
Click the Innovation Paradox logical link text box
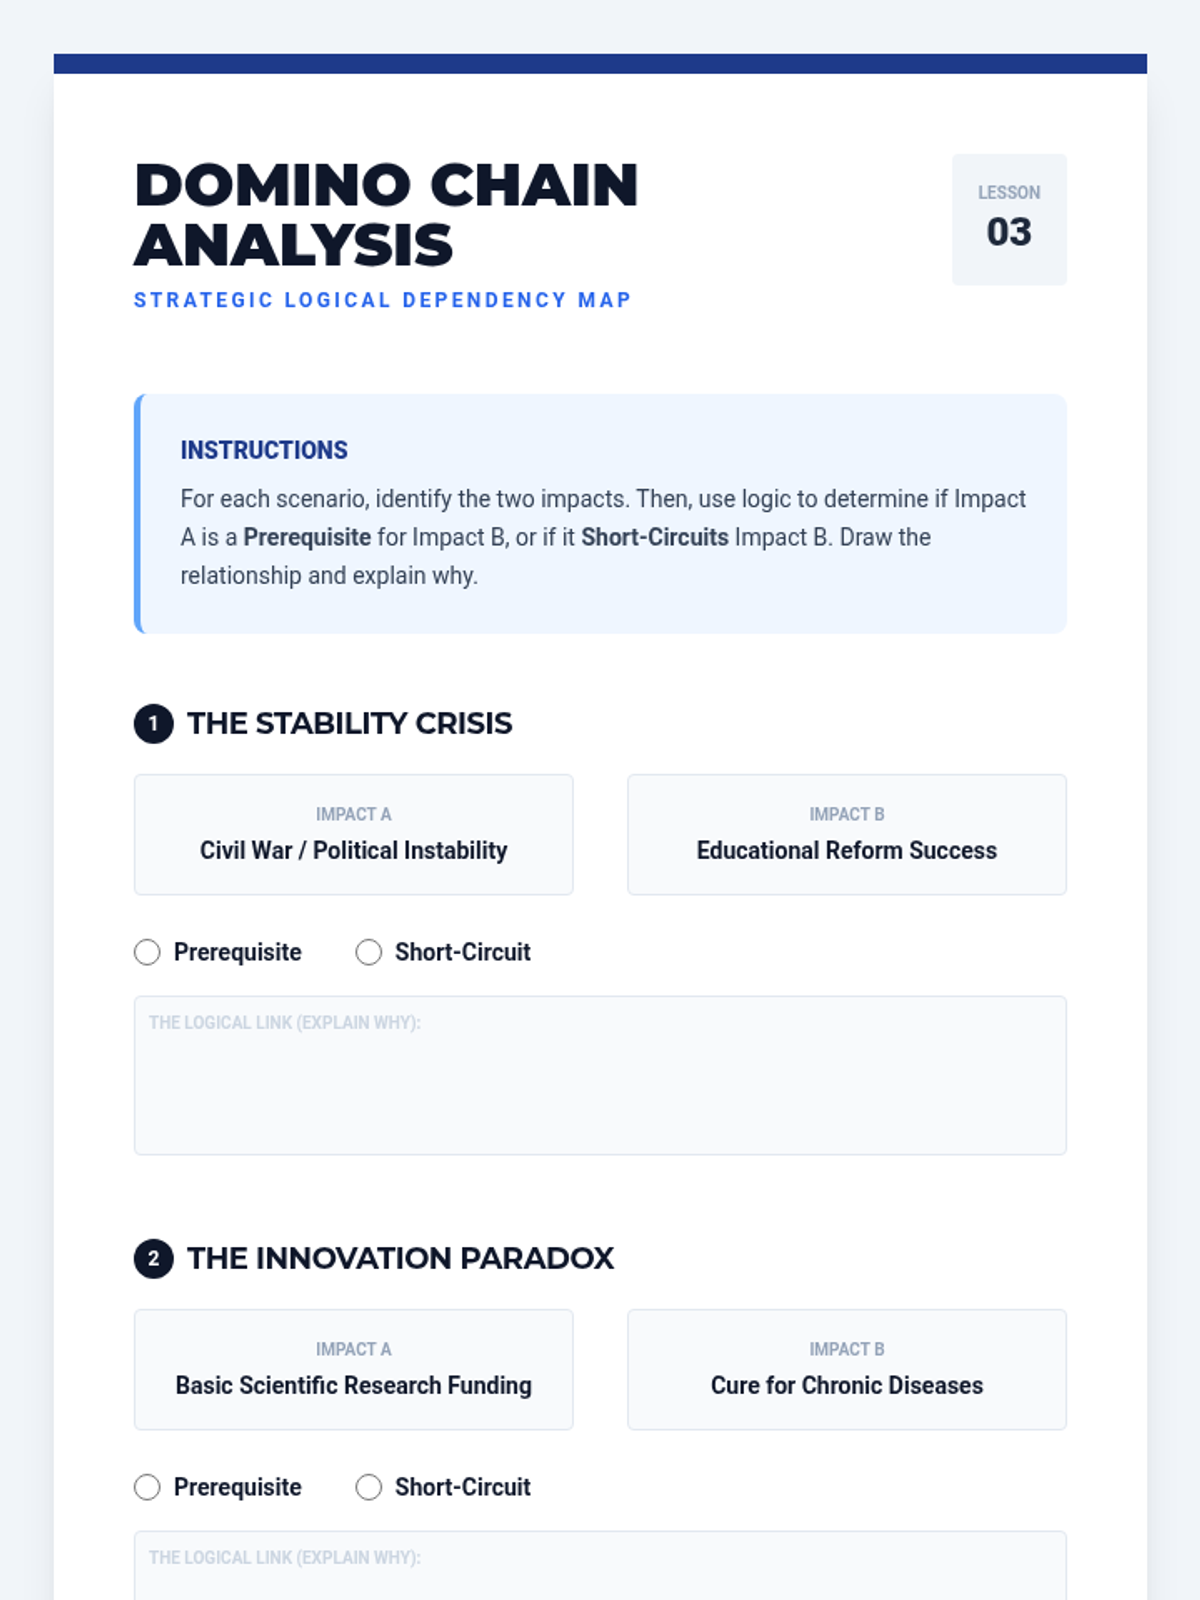point(600,1566)
